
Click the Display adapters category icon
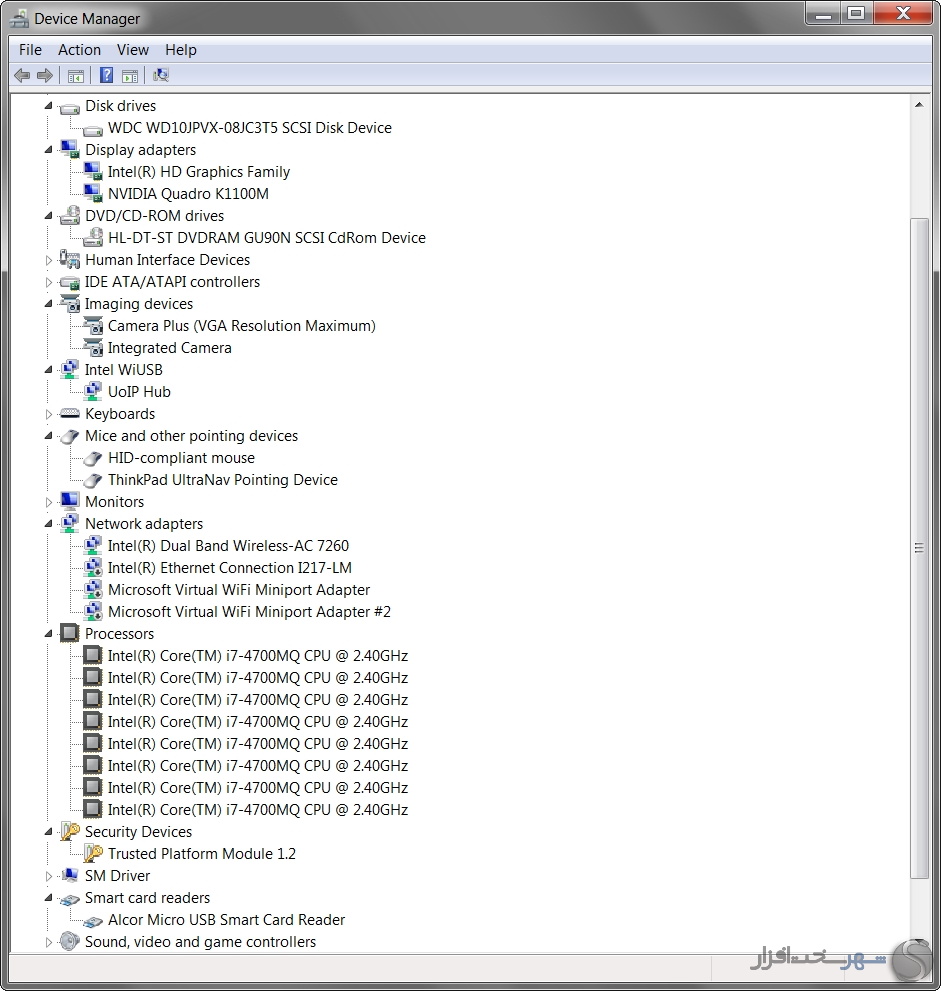pos(70,150)
